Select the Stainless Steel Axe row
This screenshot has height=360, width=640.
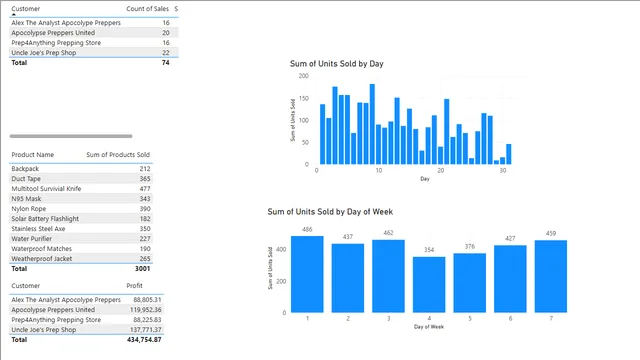point(81,229)
